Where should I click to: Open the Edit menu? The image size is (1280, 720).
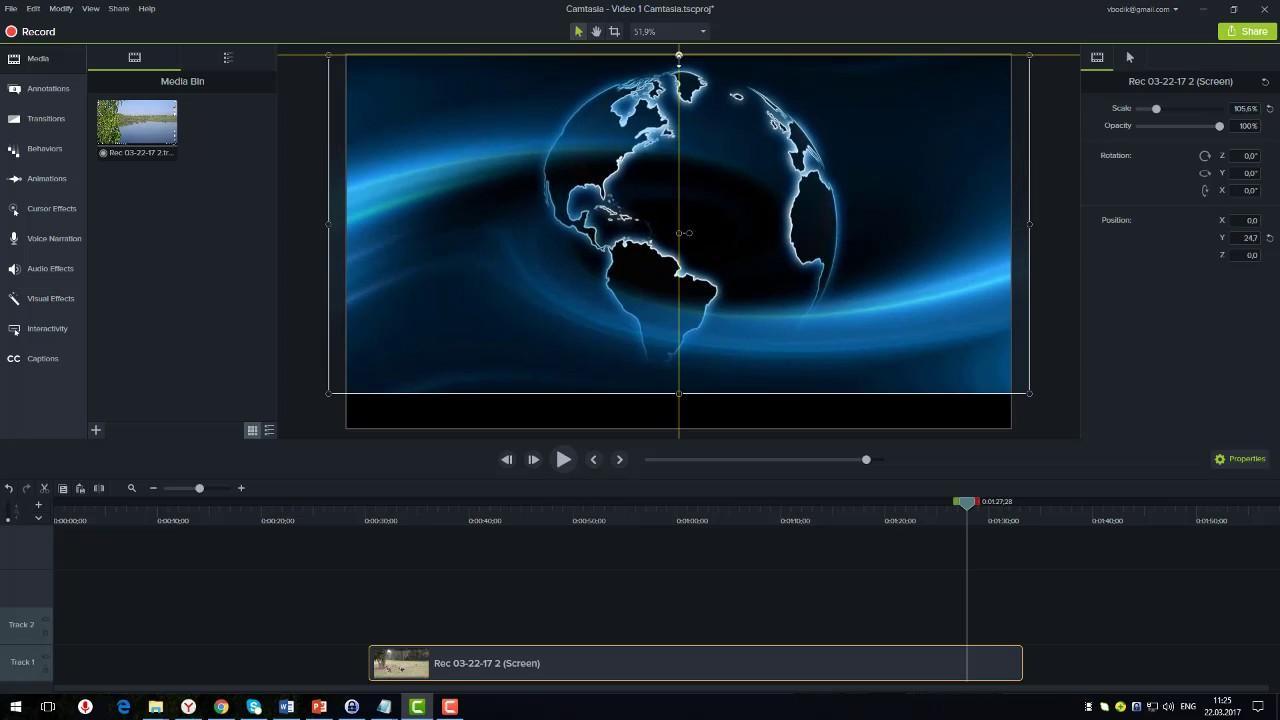tap(33, 9)
